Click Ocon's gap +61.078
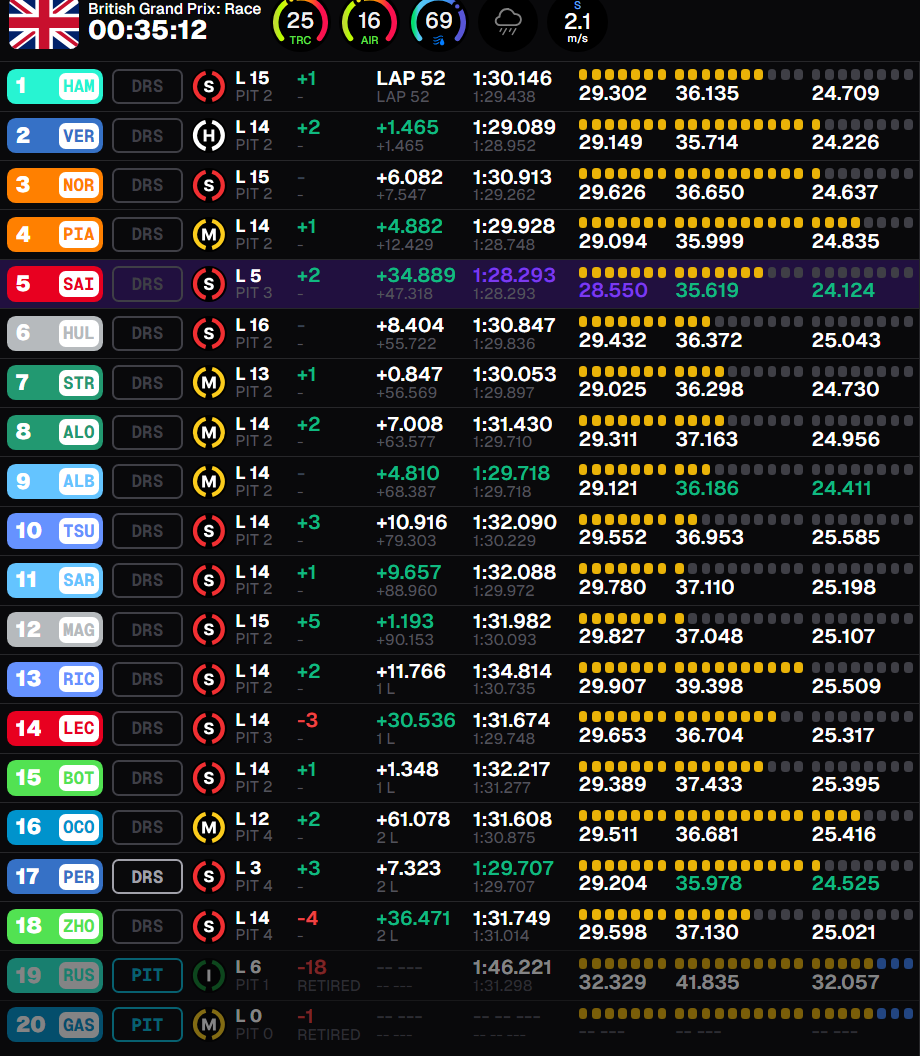Image resolution: width=920 pixels, height=1056 pixels. coord(414,819)
